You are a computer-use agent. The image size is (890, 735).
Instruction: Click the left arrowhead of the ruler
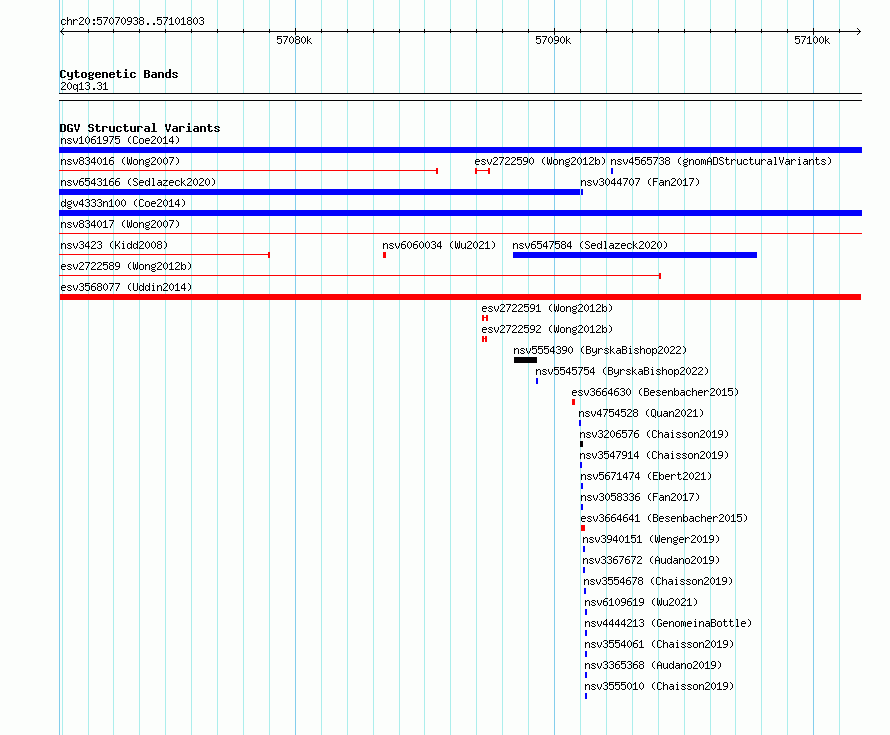click(62, 32)
